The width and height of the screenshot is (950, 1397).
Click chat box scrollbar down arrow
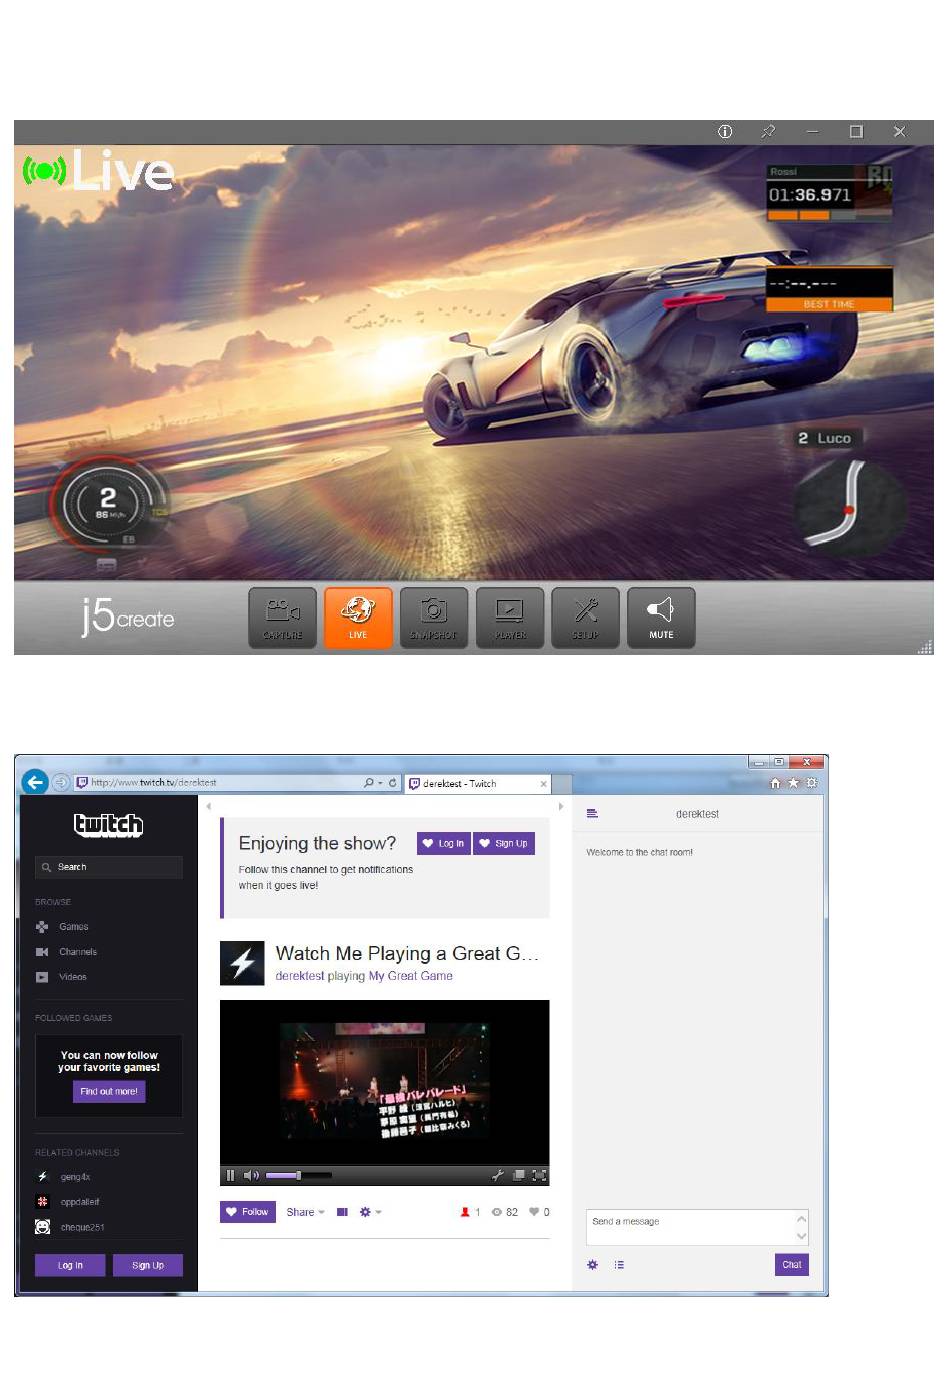tap(801, 1237)
